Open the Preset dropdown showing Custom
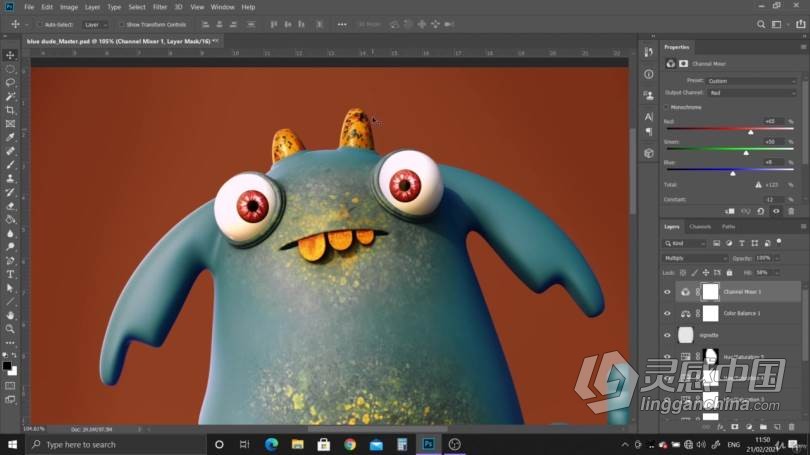Viewport: 810px width, 455px height. coord(751,81)
